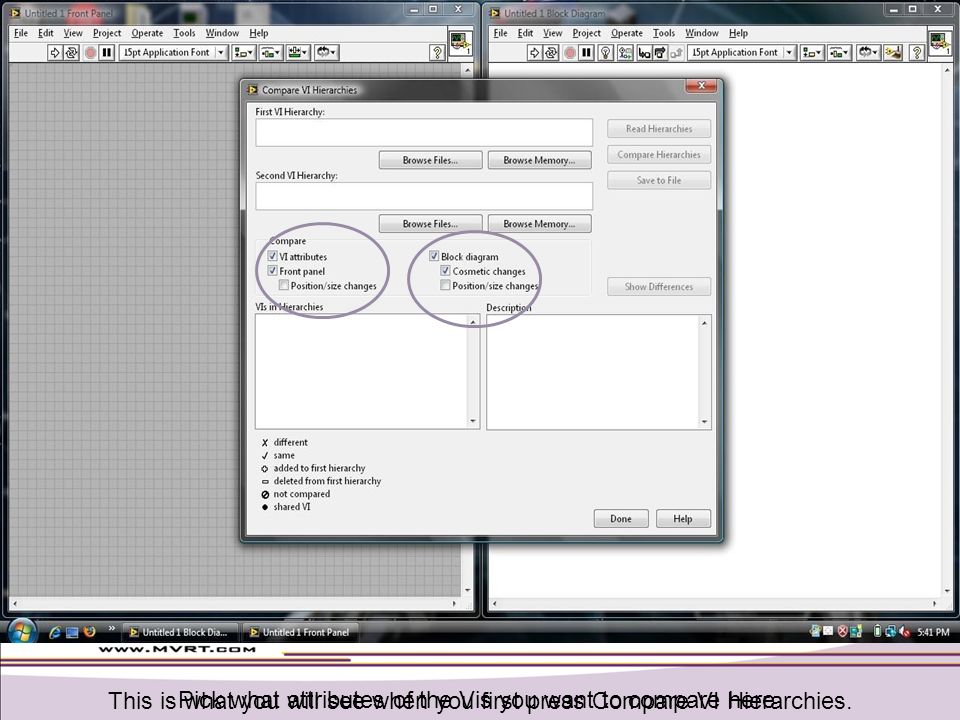Image resolution: width=960 pixels, height=720 pixels.
Task: Click Done button in Compare dialog
Action: point(621,519)
